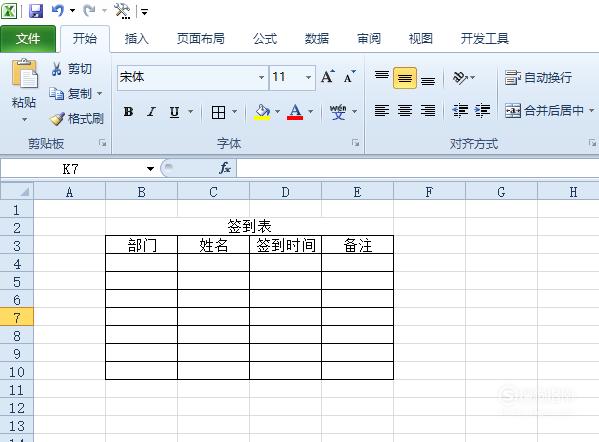This screenshot has width=599, height=442.
Task: Click the Format Painter brush
Action: coord(76,118)
